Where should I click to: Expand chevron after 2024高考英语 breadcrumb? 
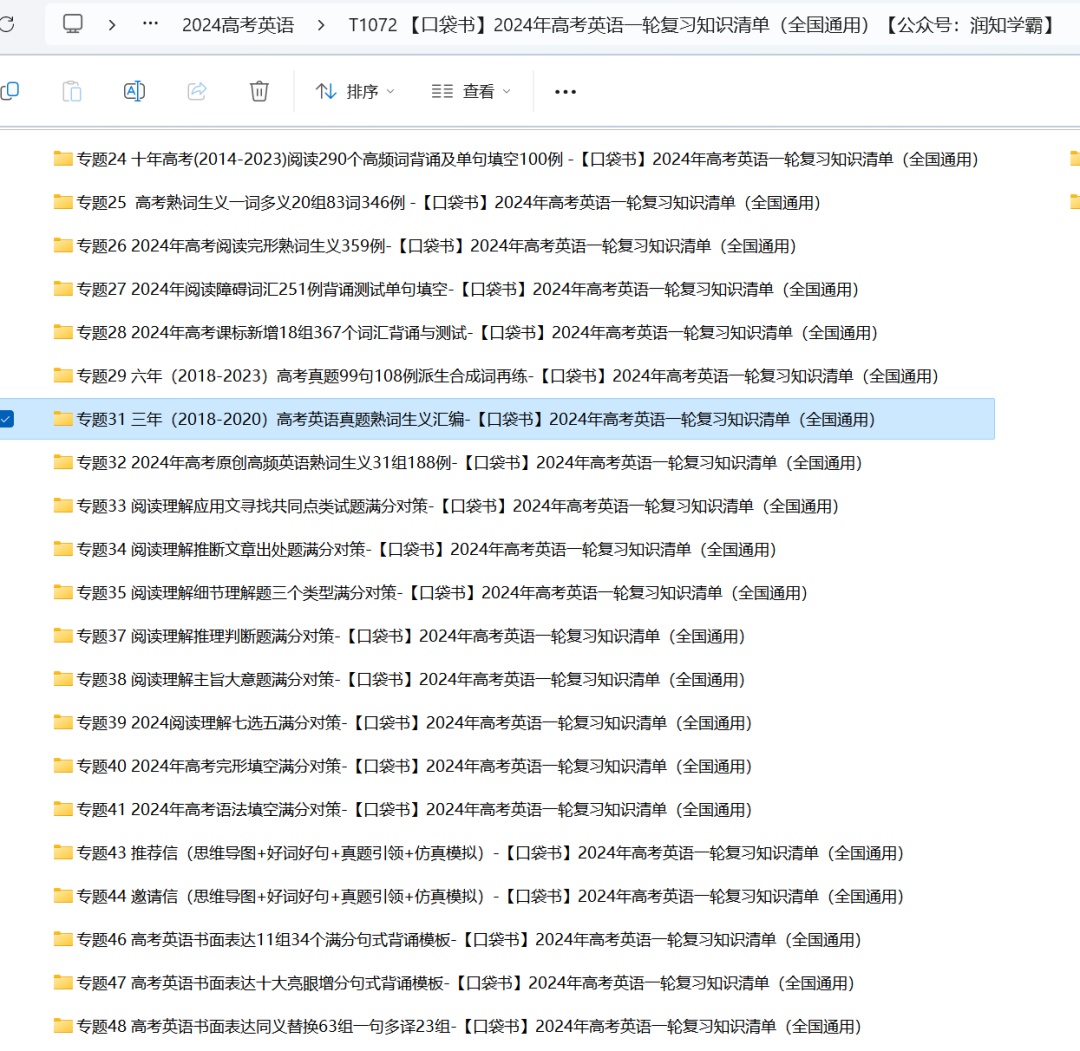tap(321, 25)
